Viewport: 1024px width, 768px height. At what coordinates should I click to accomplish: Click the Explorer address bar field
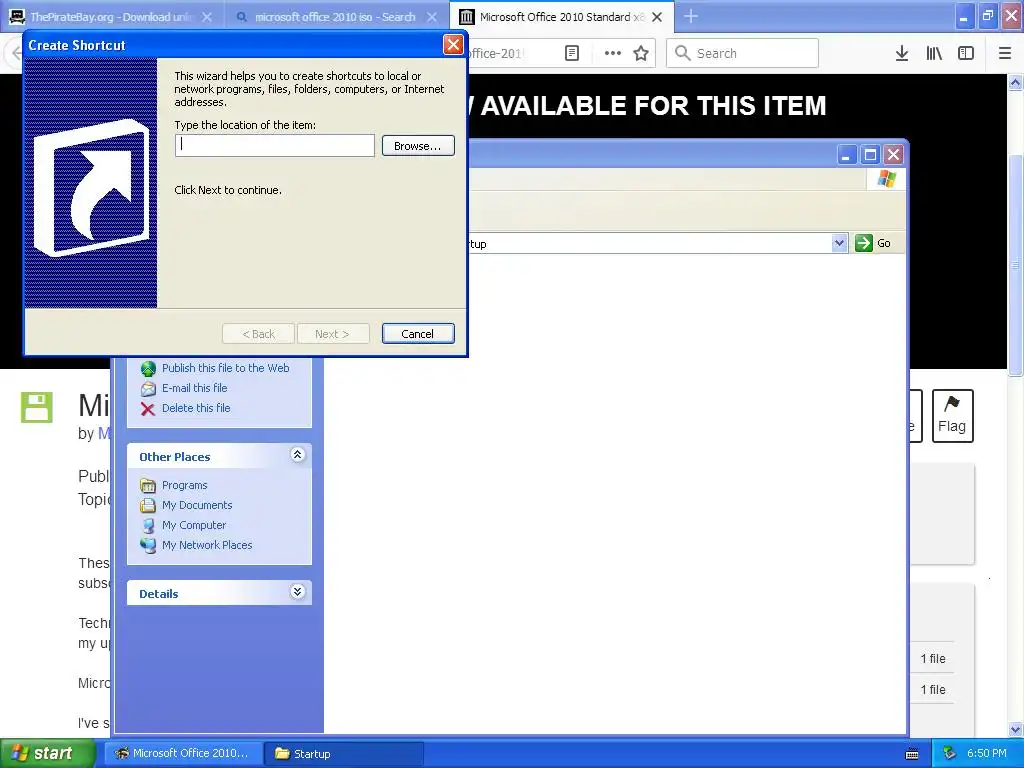click(x=650, y=244)
